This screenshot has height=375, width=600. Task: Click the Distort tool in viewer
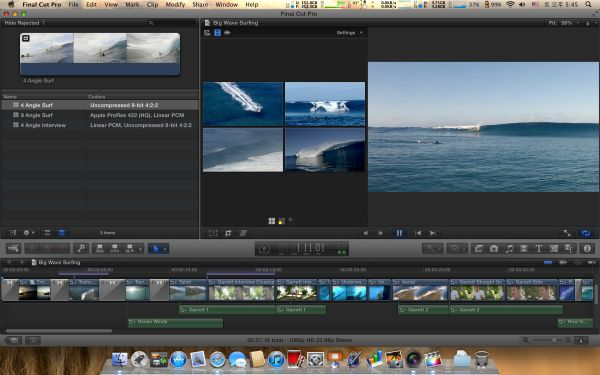(243, 233)
